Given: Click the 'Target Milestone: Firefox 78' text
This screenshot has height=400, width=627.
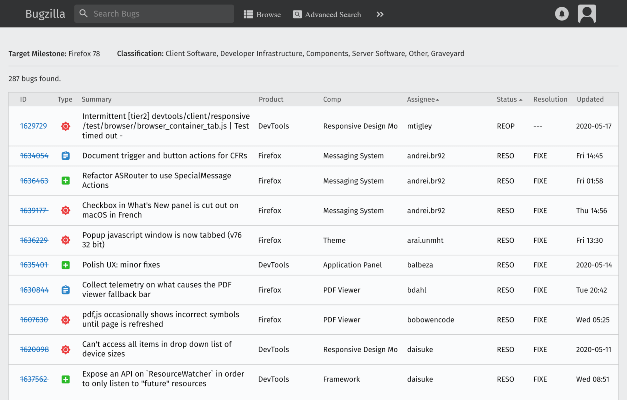Looking at the screenshot, I should 54,54.
